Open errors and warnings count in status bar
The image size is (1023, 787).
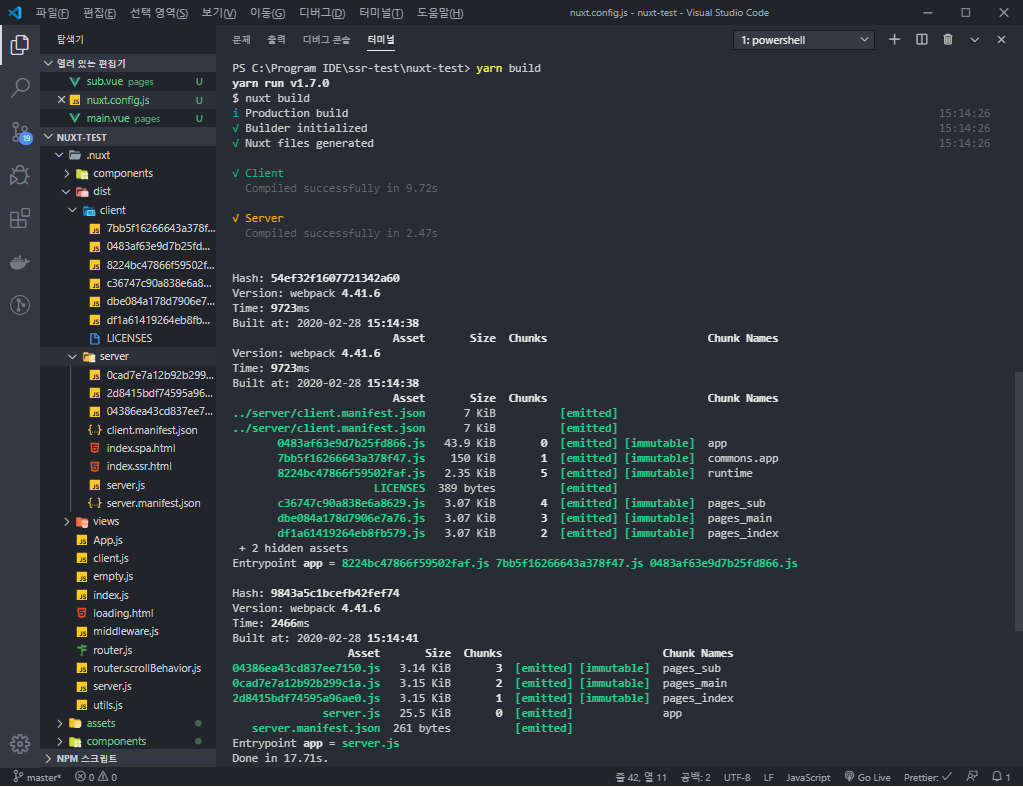pyautogui.click(x=96, y=777)
